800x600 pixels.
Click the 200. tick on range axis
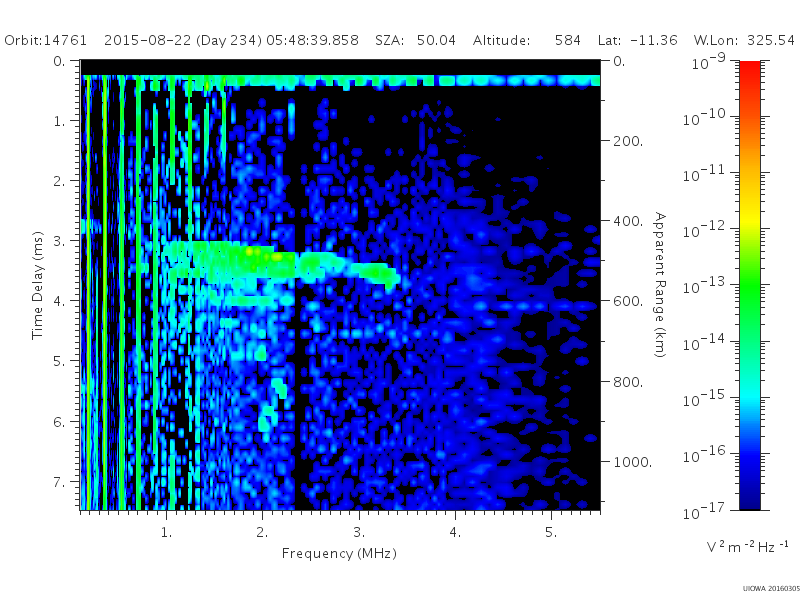[628, 141]
